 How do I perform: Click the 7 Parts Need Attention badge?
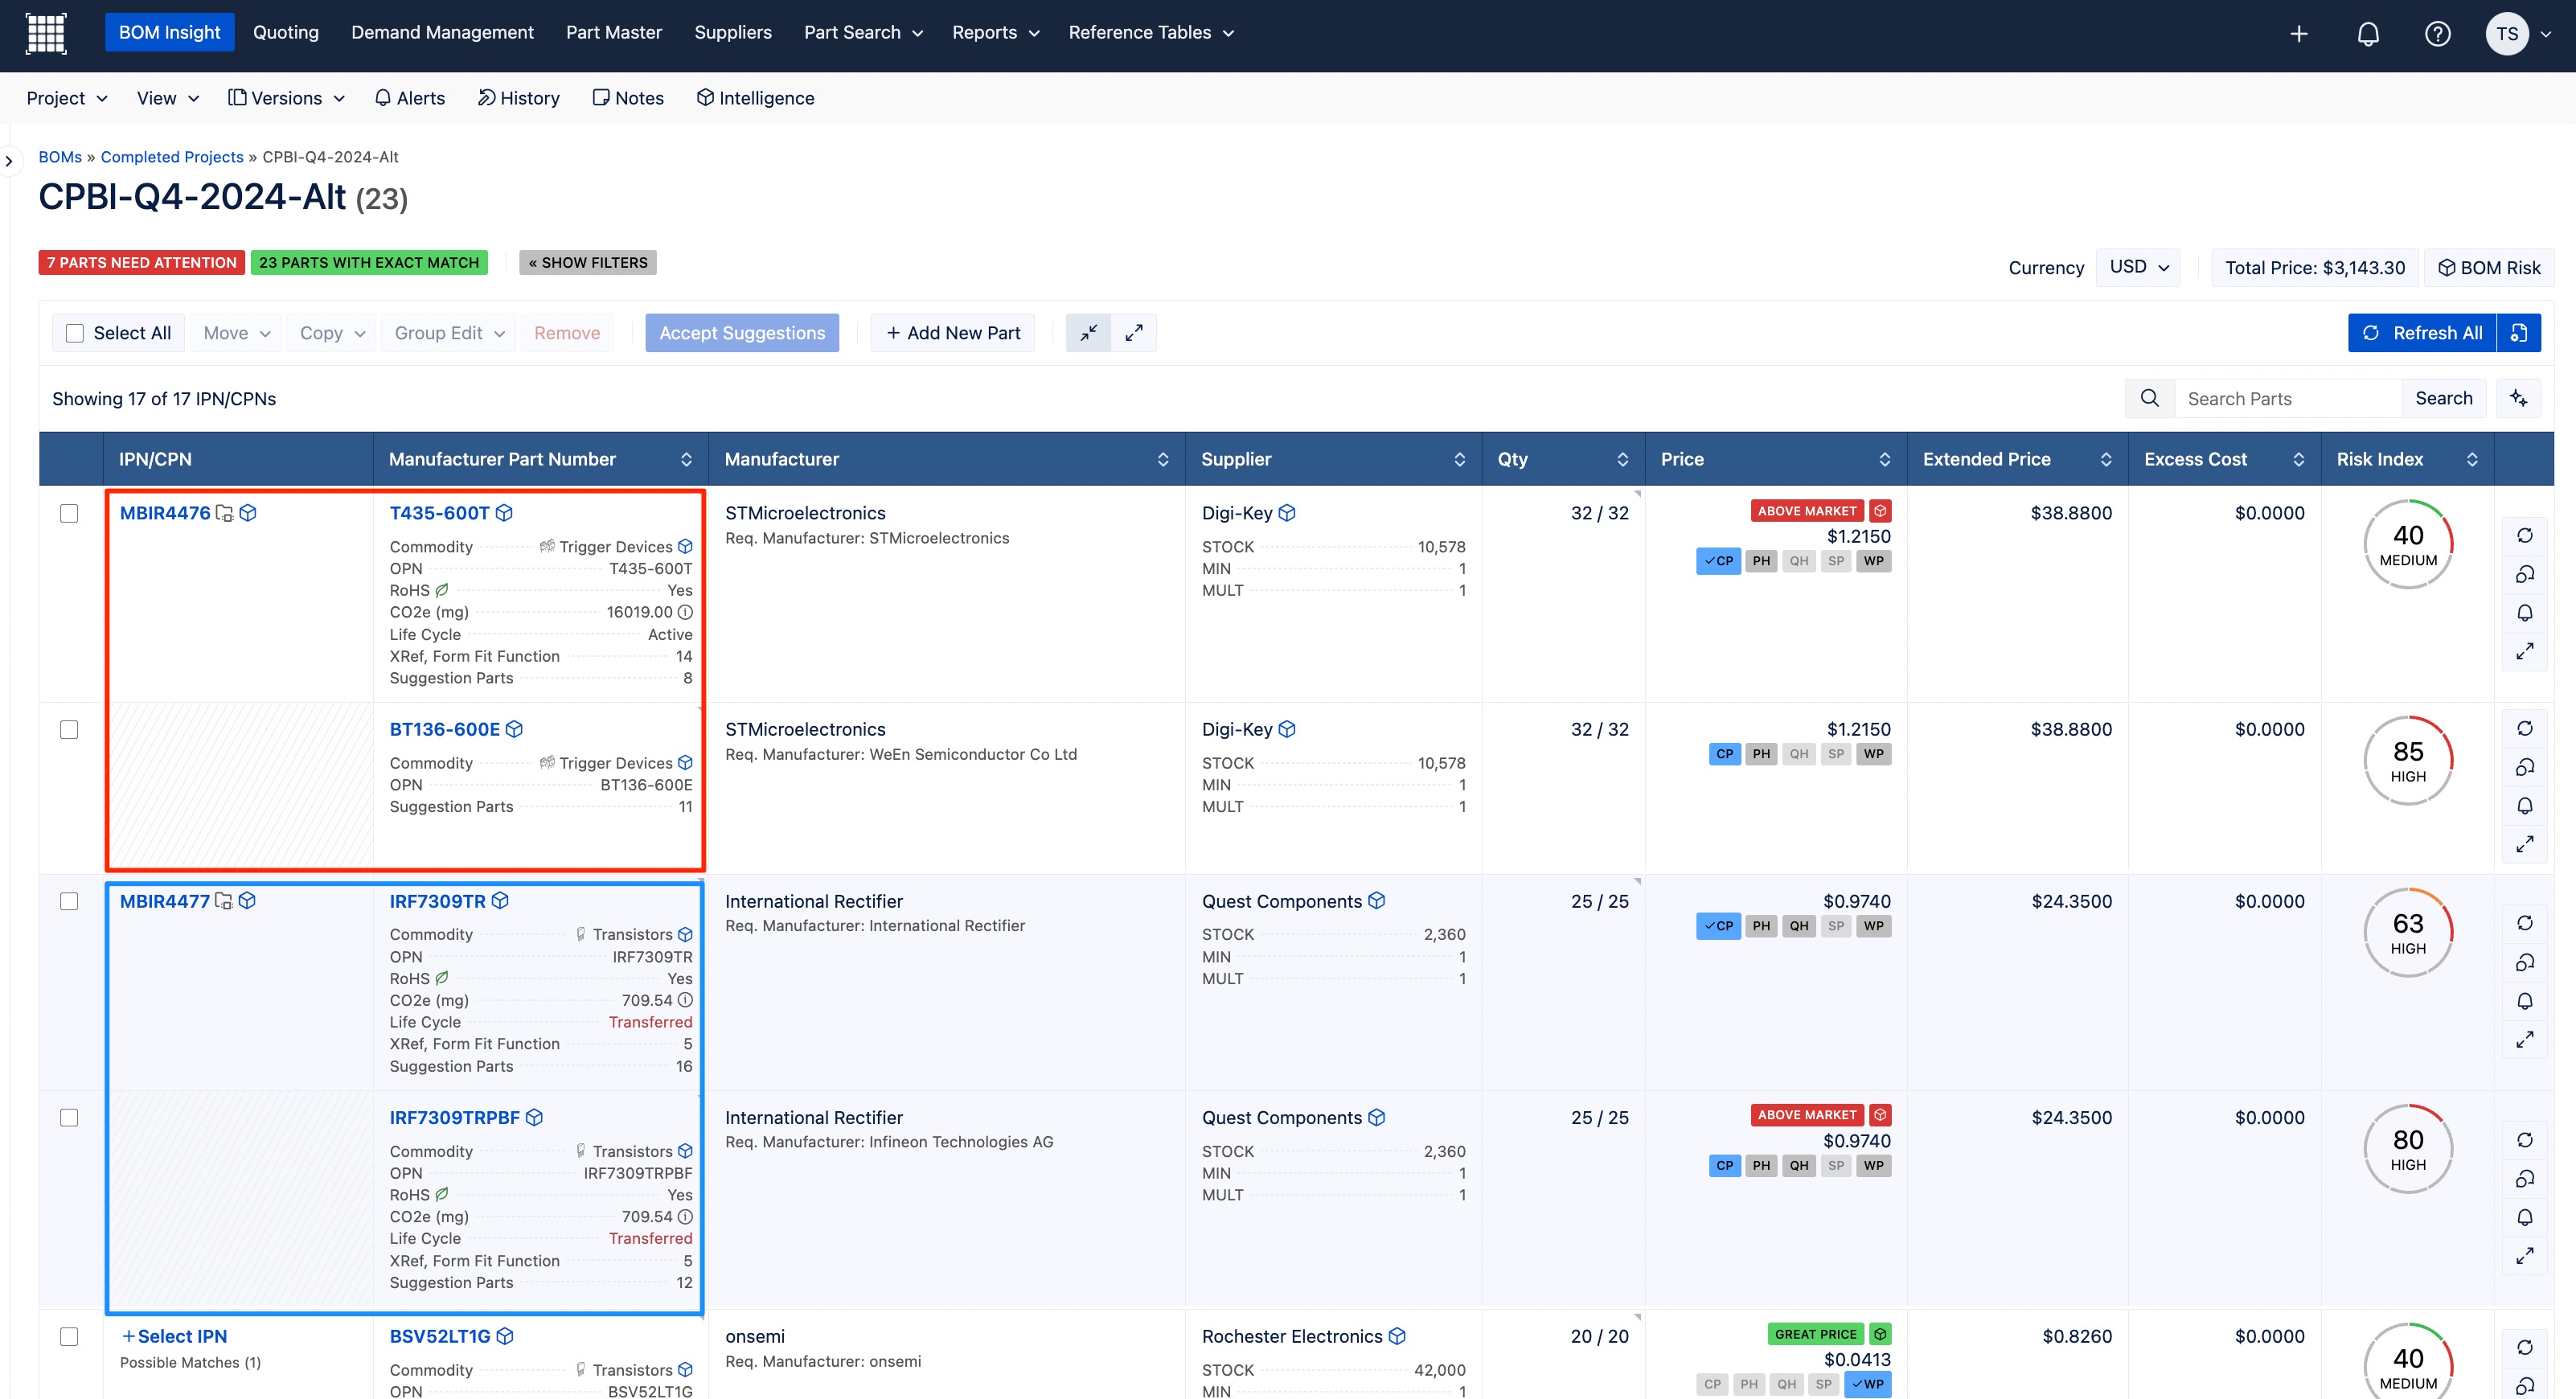pyautogui.click(x=142, y=262)
